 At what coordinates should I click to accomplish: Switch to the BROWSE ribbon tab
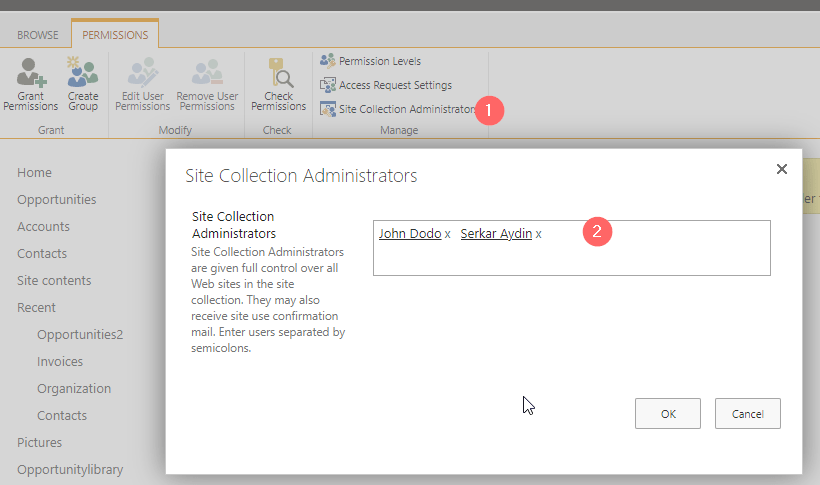point(38,35)
